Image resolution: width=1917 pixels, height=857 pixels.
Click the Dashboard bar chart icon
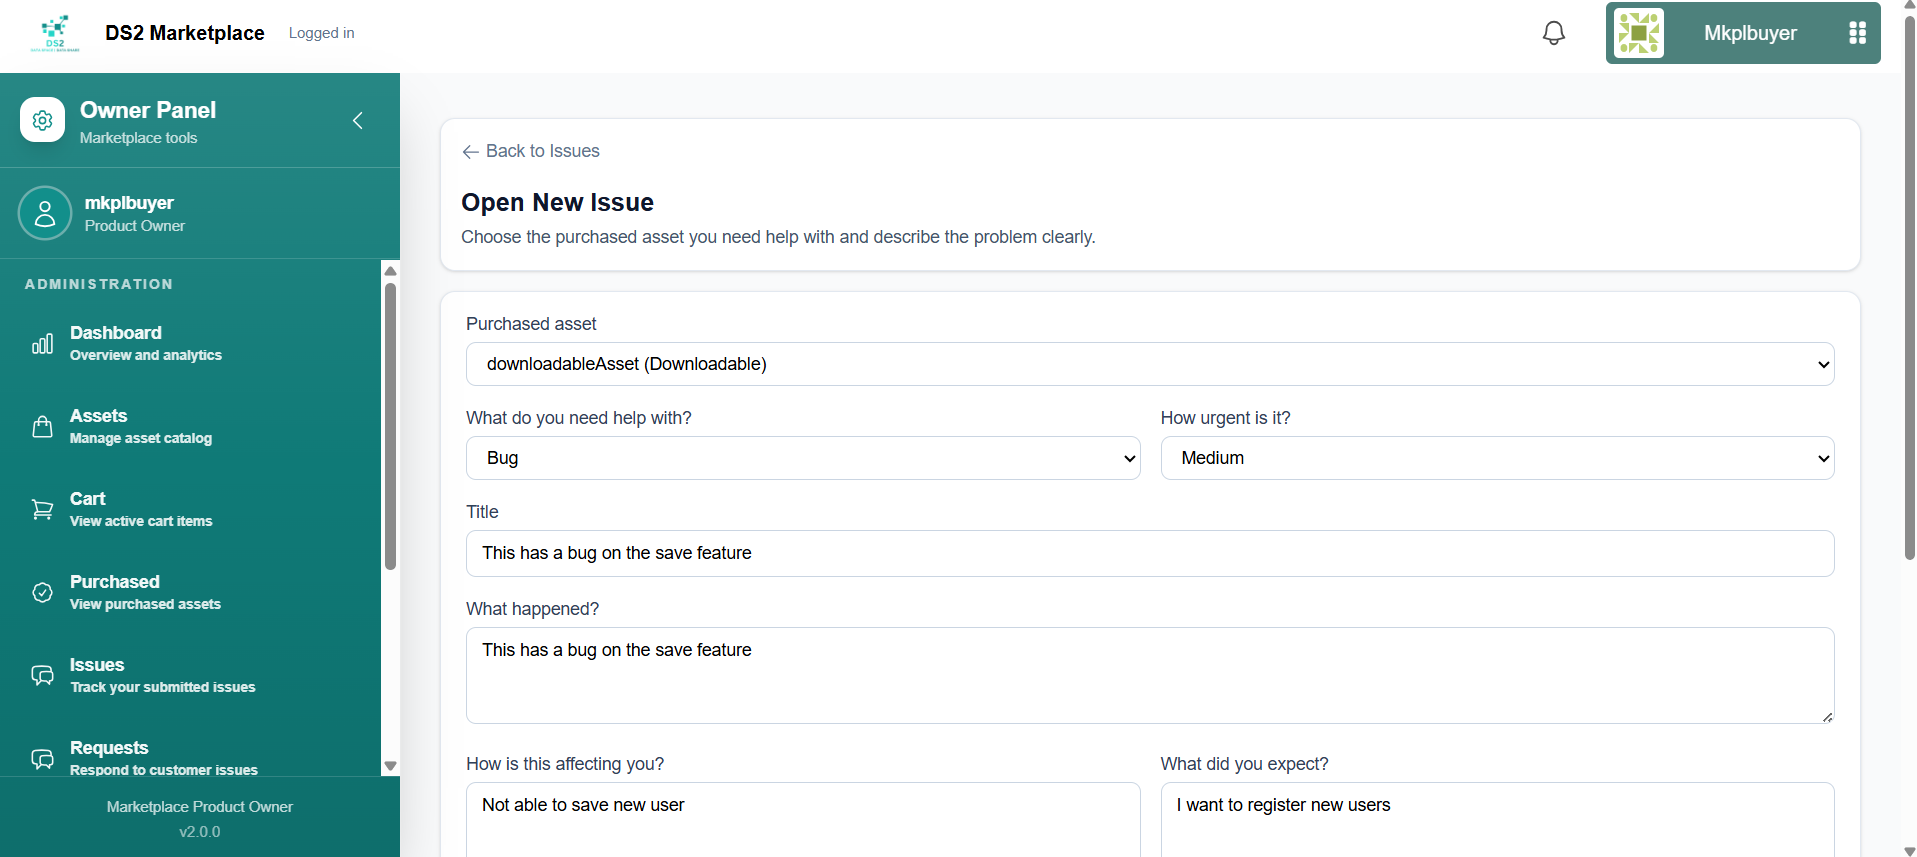pos(42,344)
